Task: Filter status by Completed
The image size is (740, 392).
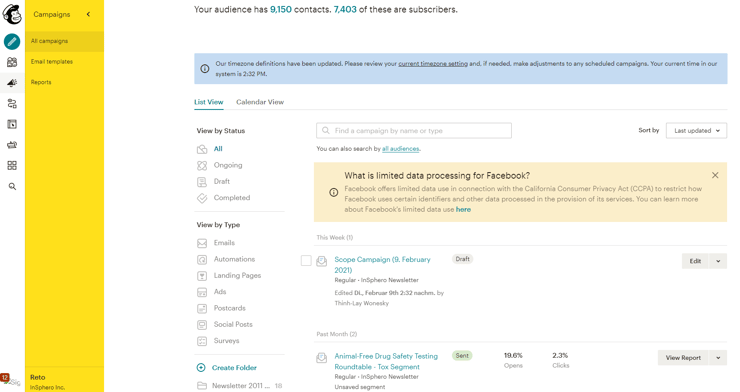Action: point(232,198)
